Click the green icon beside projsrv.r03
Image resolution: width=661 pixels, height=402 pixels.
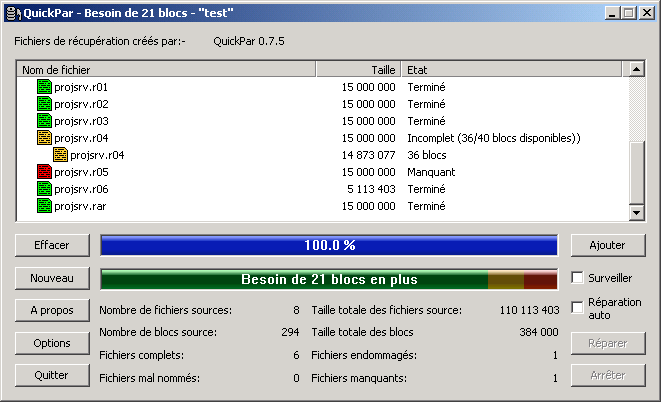pos(44,121)
